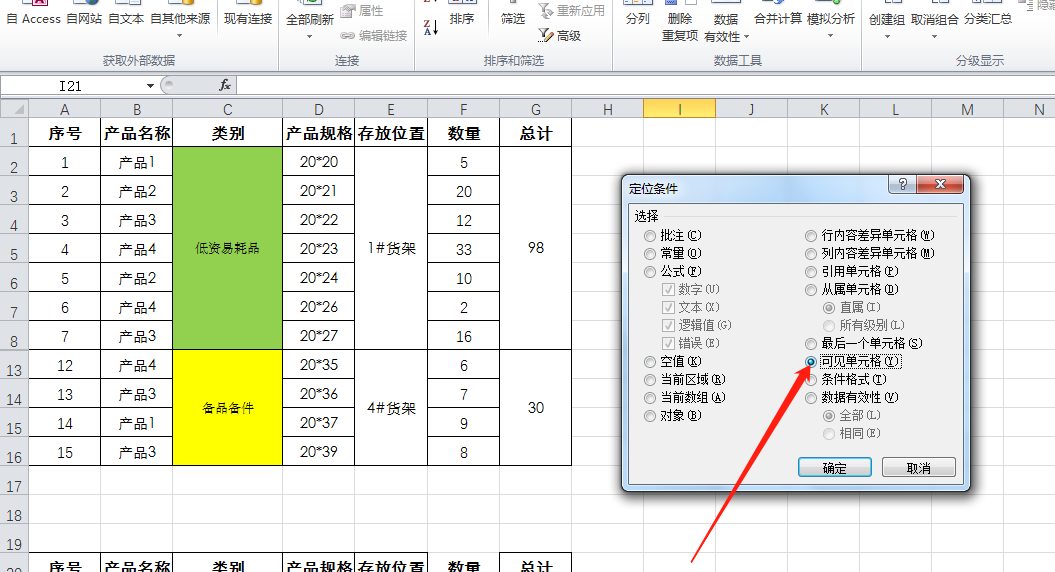Image resolution: width=1055 pixels, height=572 pixels.
Task: Click into the formula bar
Action: 645,85
